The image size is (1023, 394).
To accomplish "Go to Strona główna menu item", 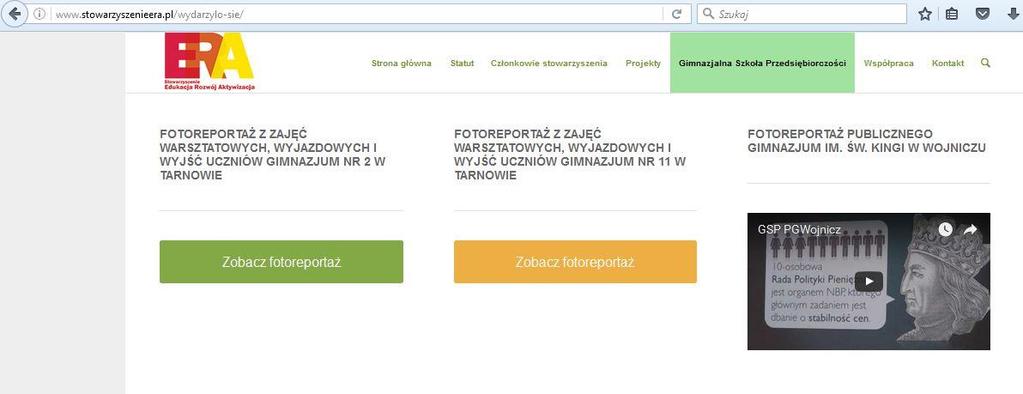I will pyautogui.click(x=401, y=63).
